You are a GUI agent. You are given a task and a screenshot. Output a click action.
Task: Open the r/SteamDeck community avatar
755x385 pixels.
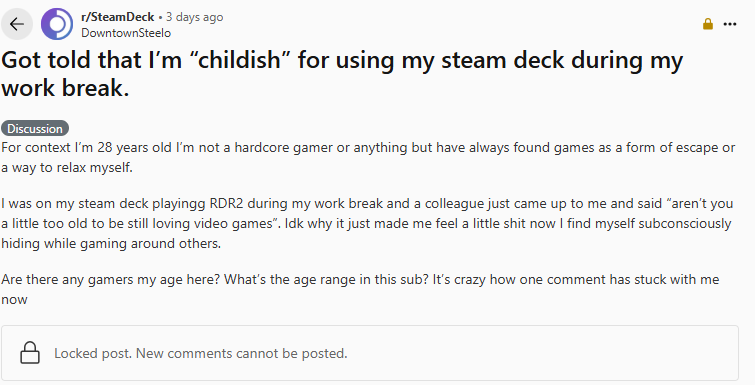(57, 24)
